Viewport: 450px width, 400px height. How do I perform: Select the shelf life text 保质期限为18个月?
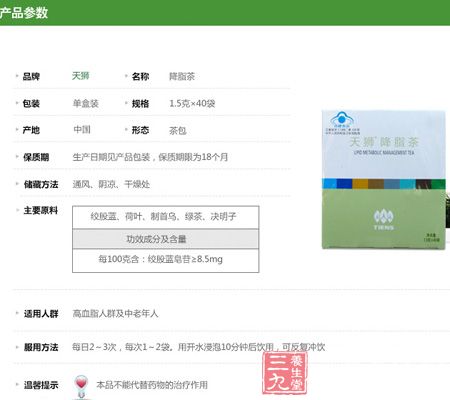pyautogui.click(x=193, y=157)
